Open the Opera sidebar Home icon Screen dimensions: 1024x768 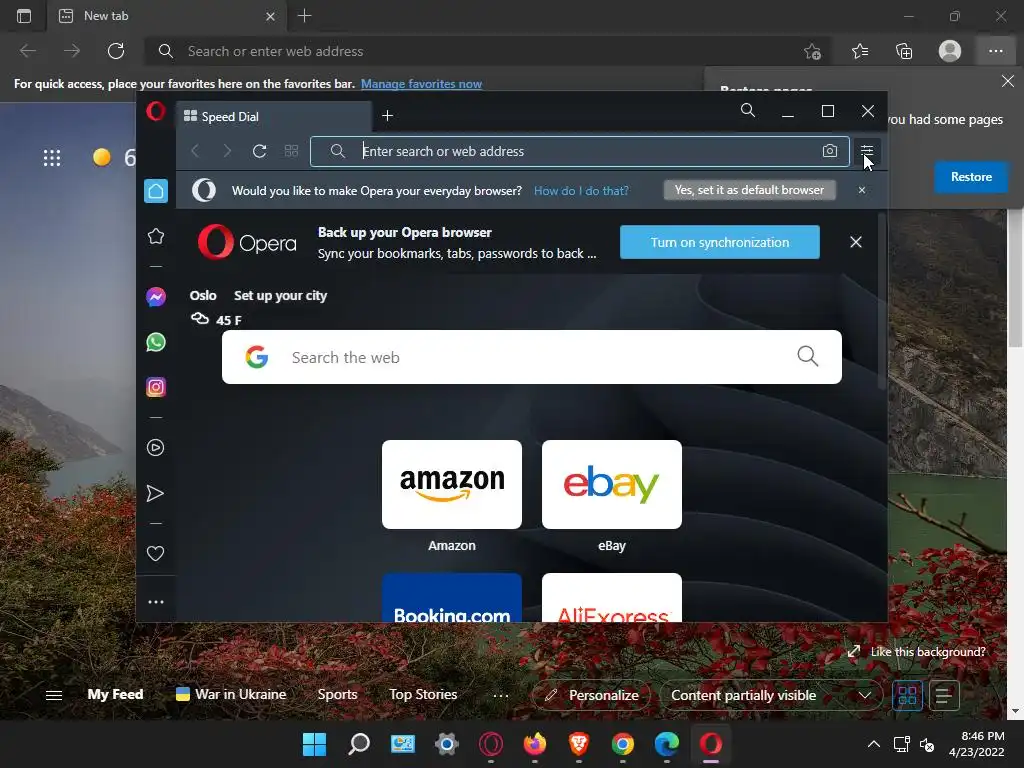pos(155,191)
